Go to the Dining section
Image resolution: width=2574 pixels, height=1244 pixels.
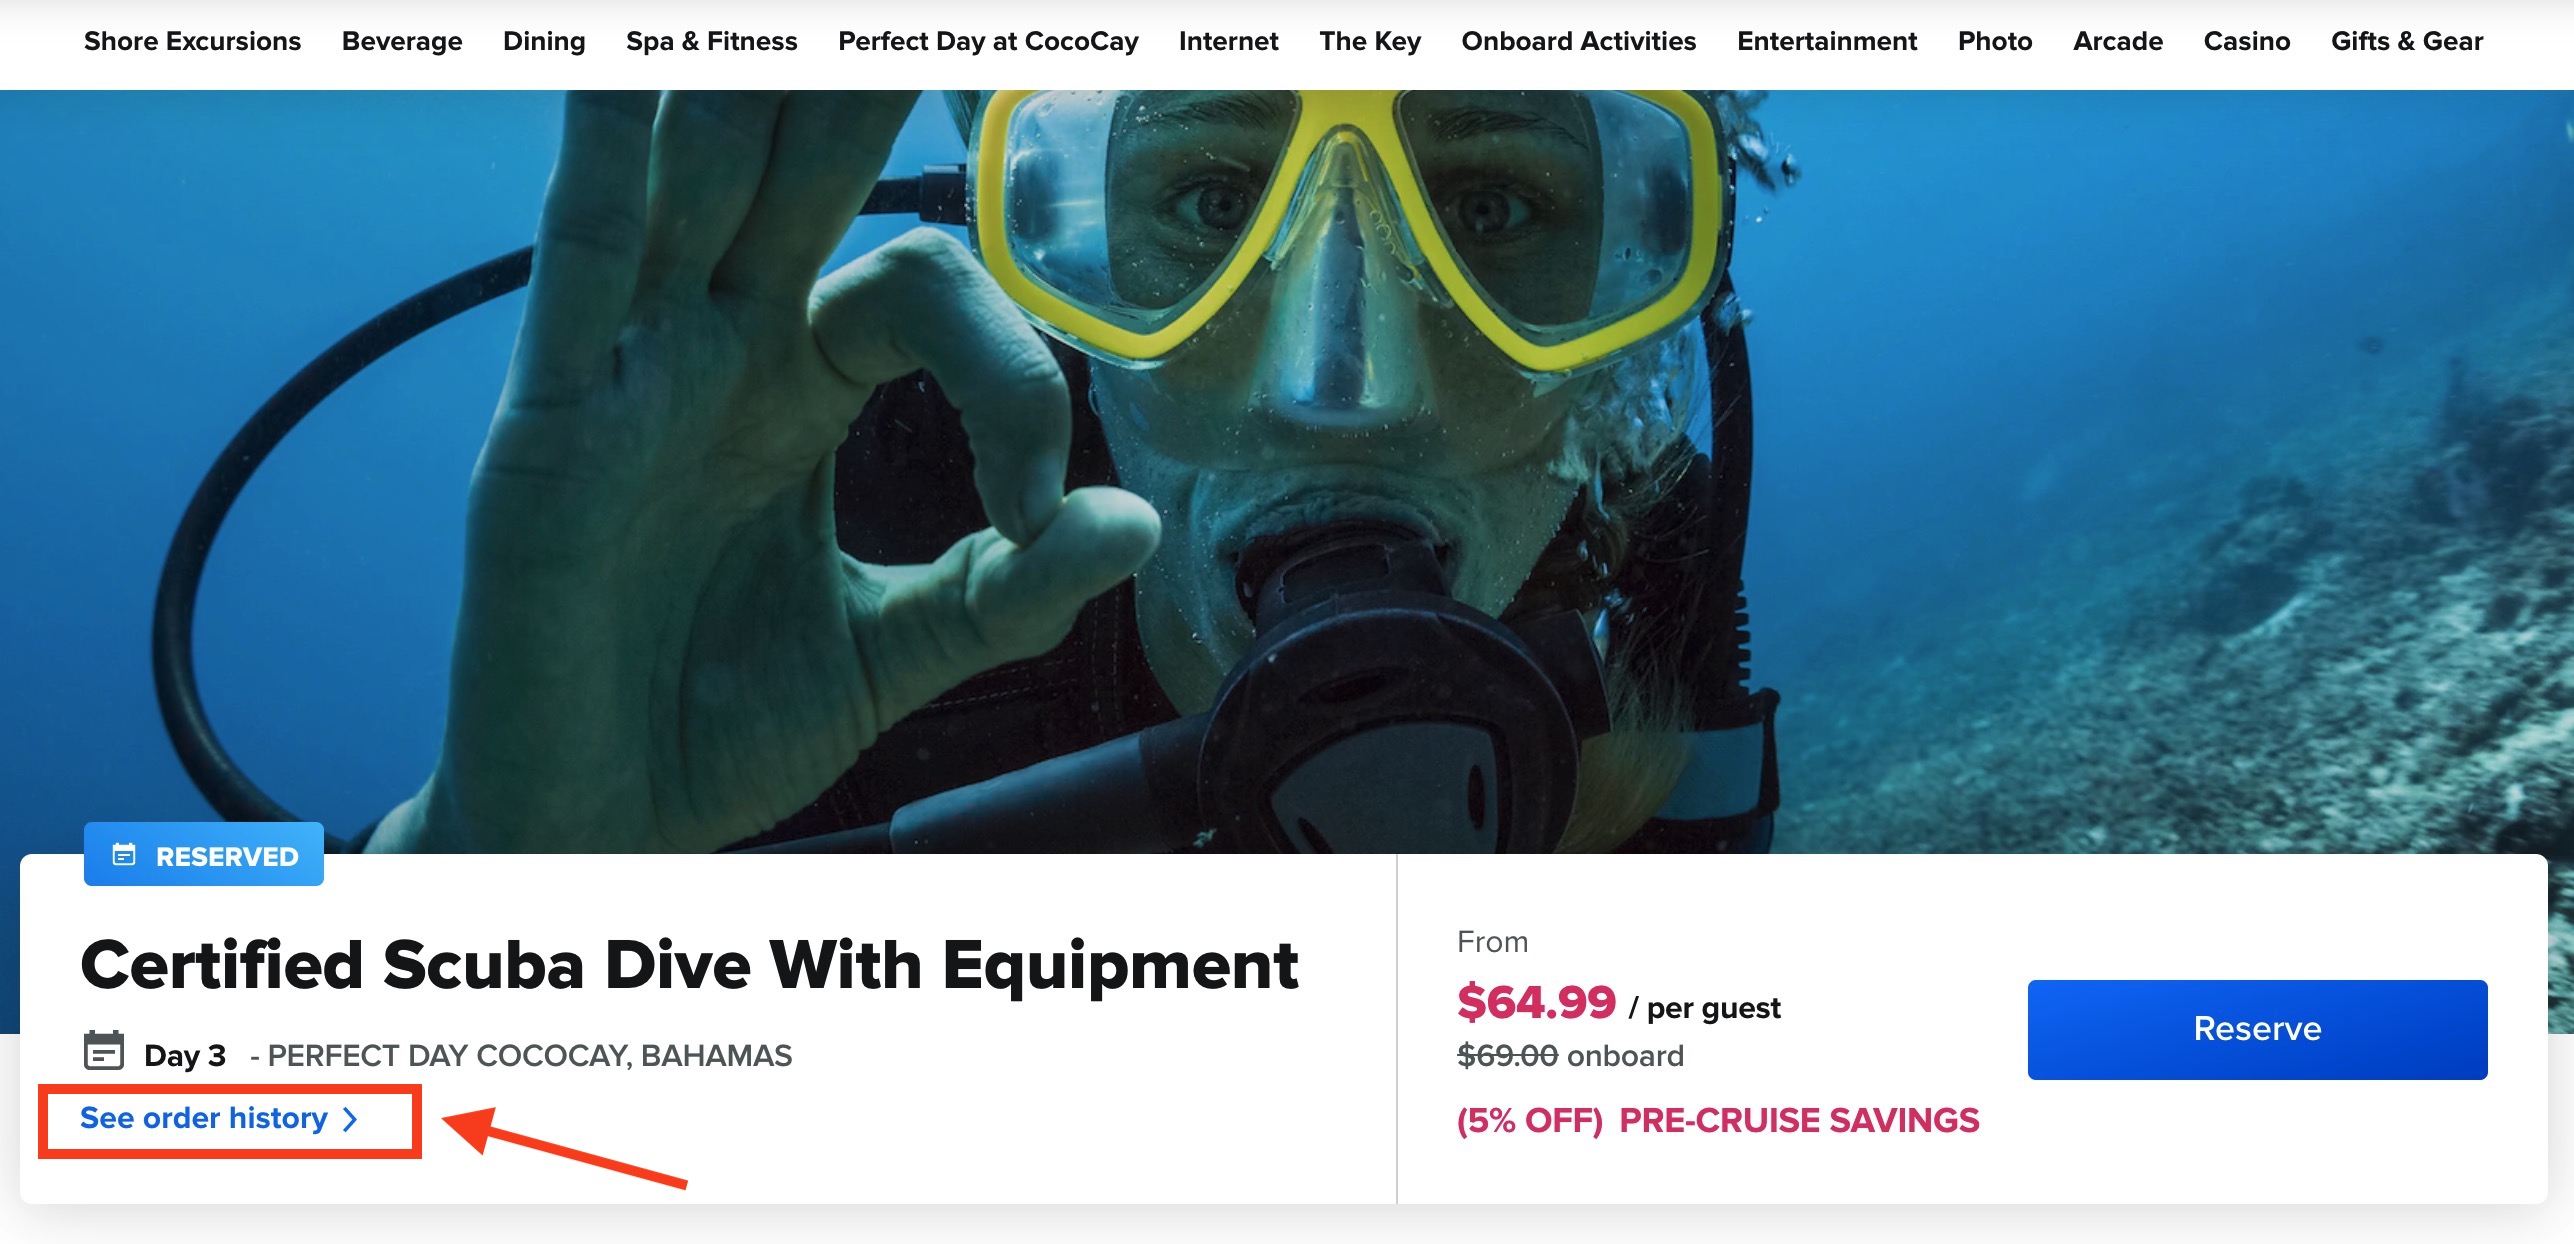tap(544, 41)
